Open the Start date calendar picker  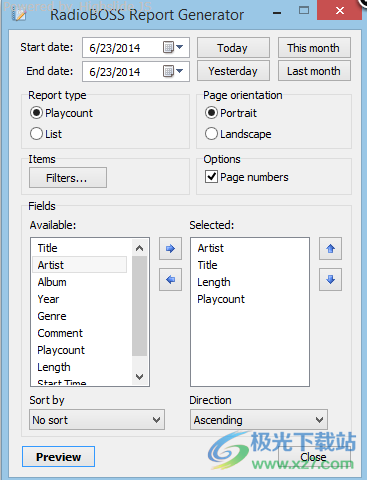(173, 47)
